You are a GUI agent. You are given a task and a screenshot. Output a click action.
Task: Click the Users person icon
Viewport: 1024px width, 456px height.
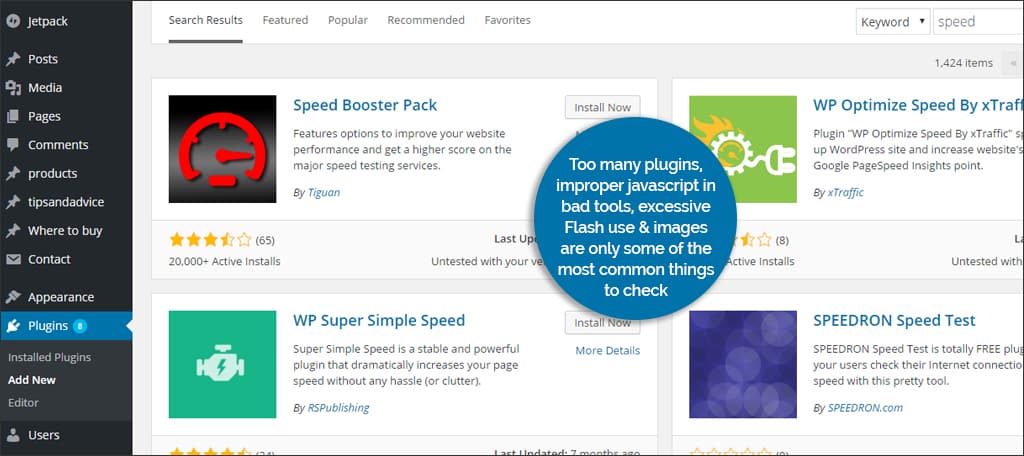13,435
